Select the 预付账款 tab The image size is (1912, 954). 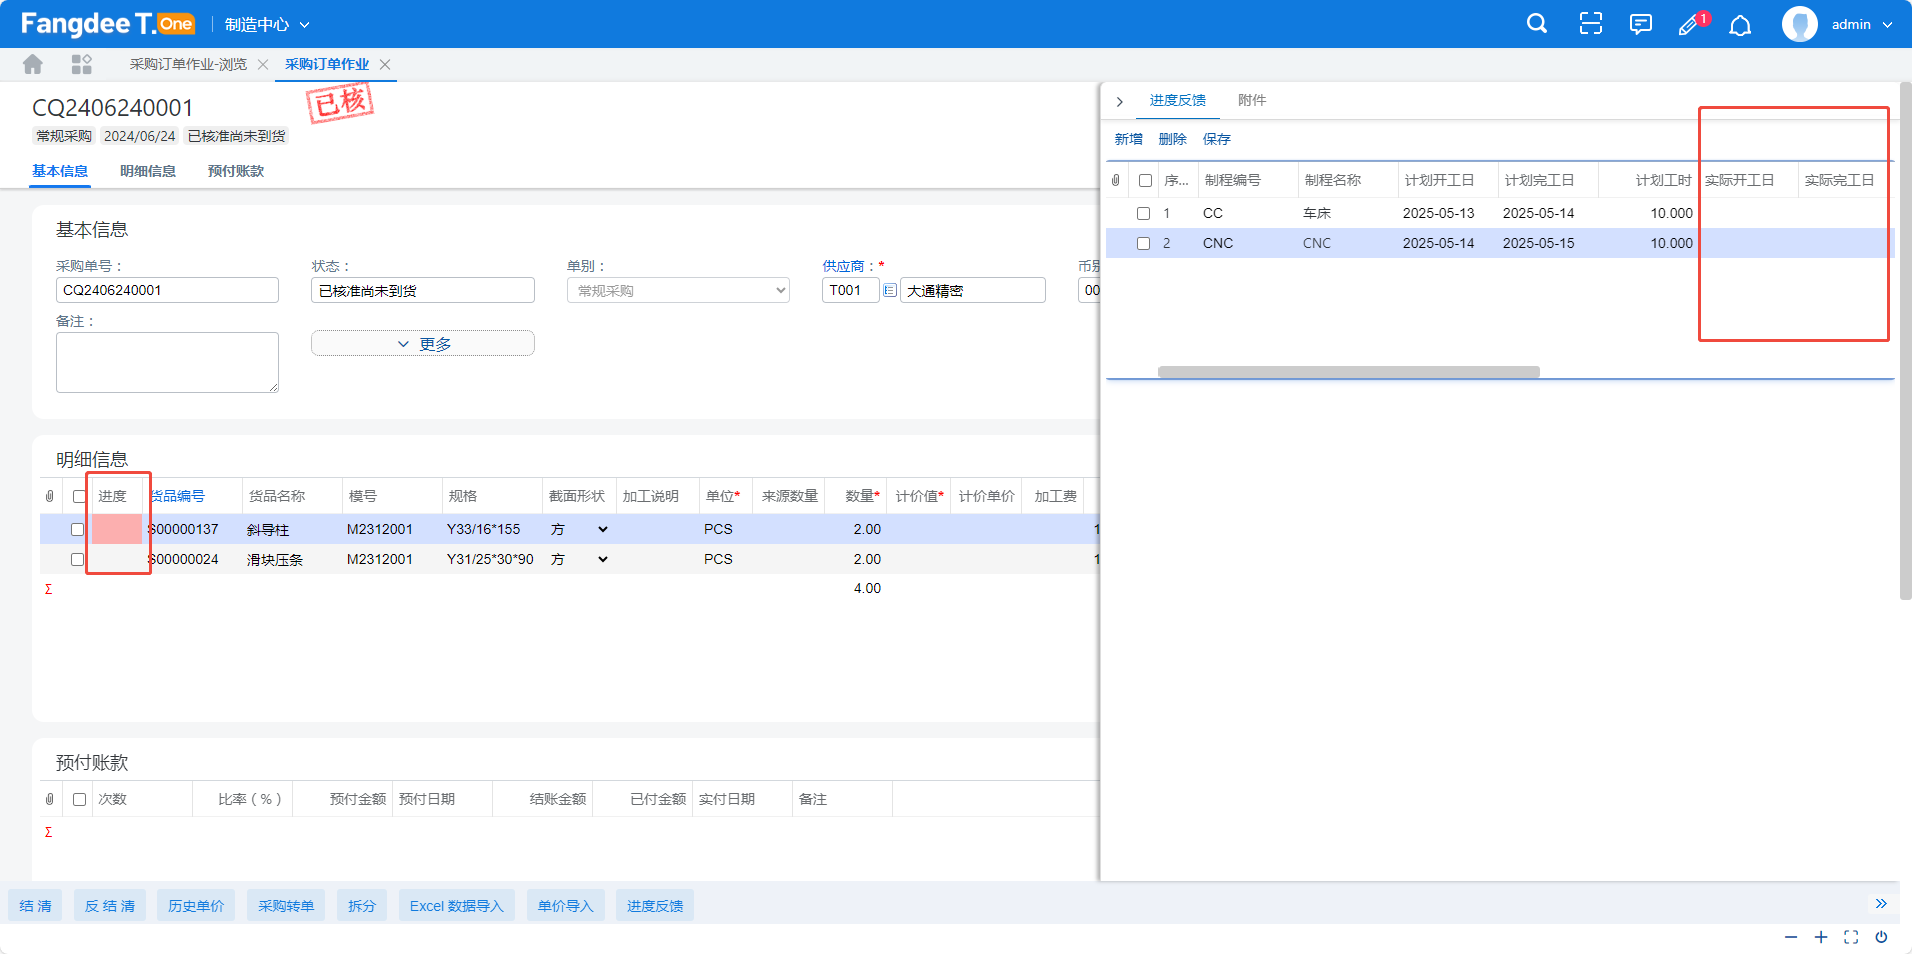click(236, 171)
